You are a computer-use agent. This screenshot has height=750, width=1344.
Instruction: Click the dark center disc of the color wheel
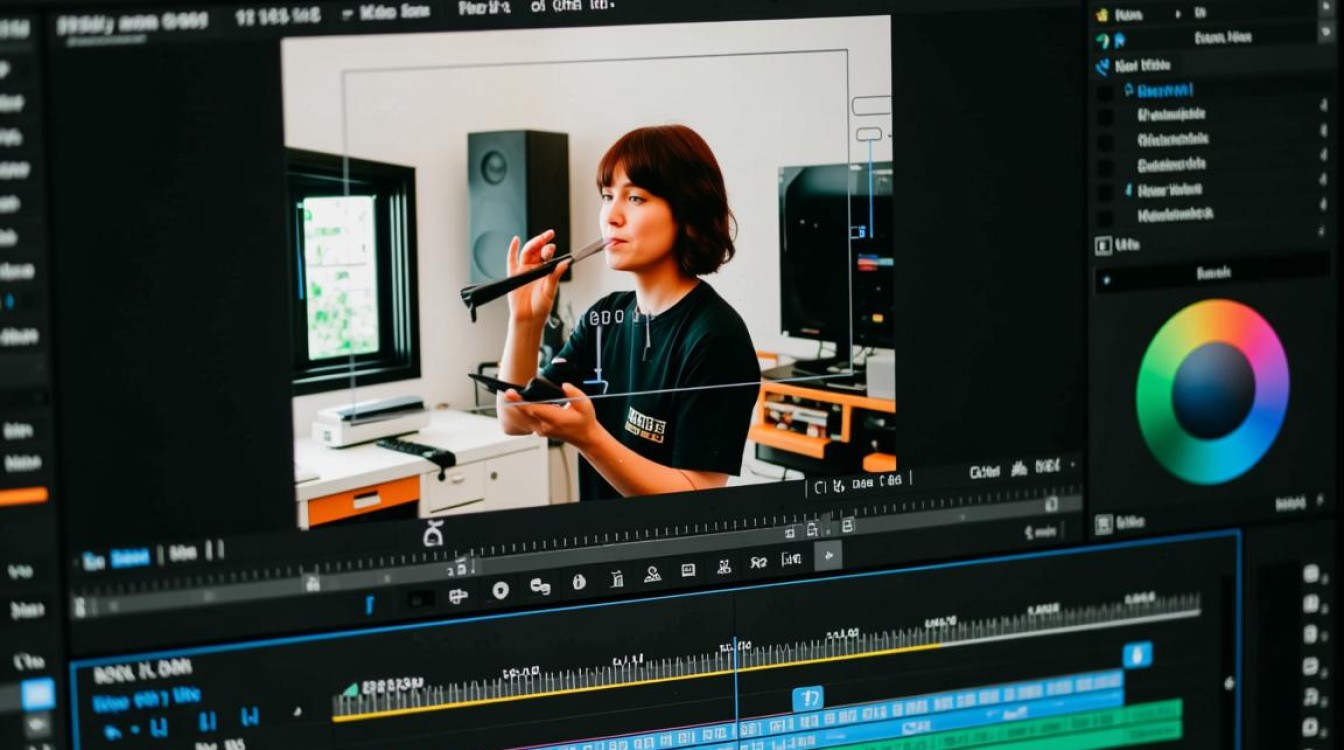[x=1213, y=391]
